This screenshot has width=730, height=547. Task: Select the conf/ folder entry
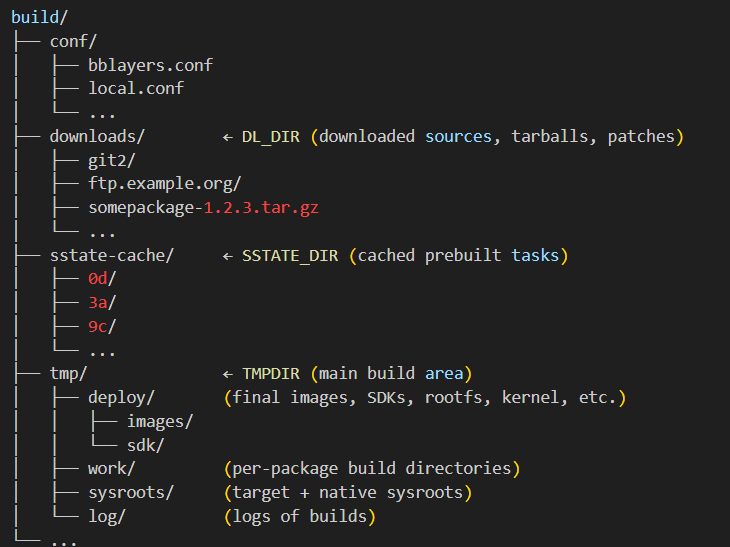click(x=73, y=41)
